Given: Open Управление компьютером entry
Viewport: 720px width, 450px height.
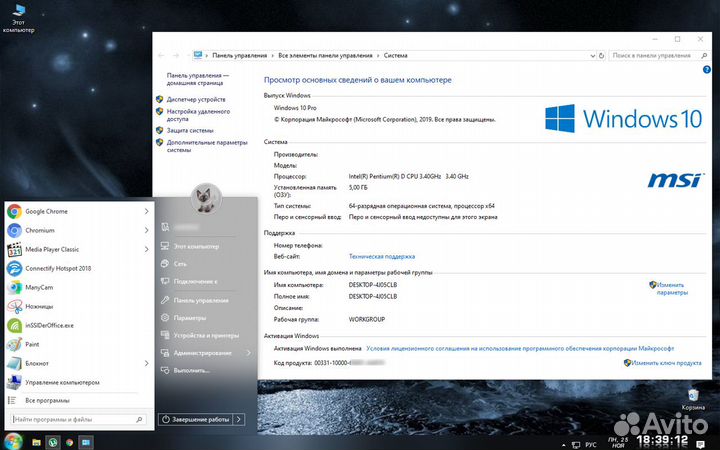Looking at the screenshot, I should coord(78,382).
